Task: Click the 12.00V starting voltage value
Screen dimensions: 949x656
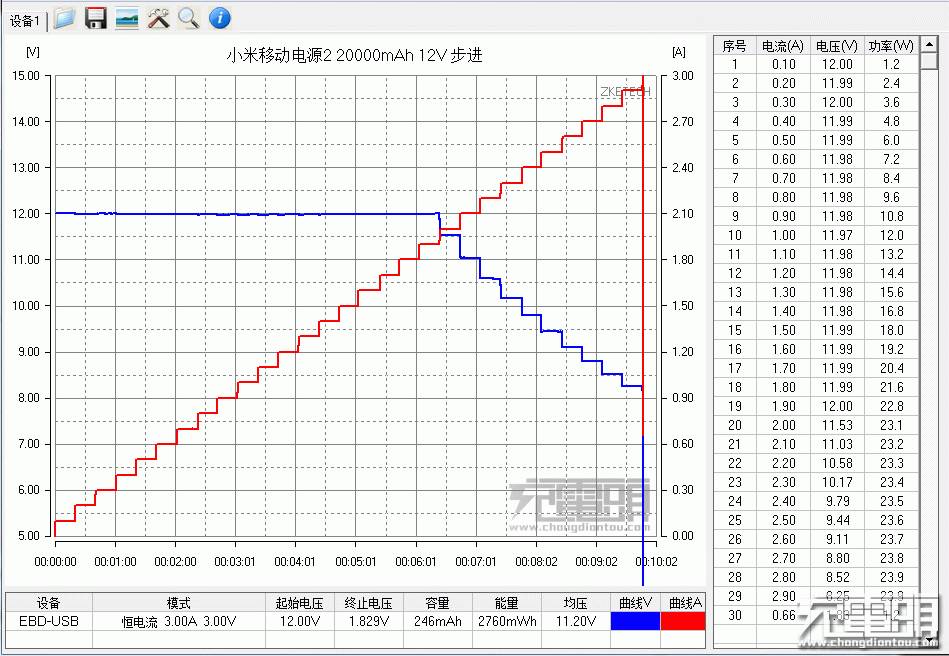Action: tap(300, 622)
